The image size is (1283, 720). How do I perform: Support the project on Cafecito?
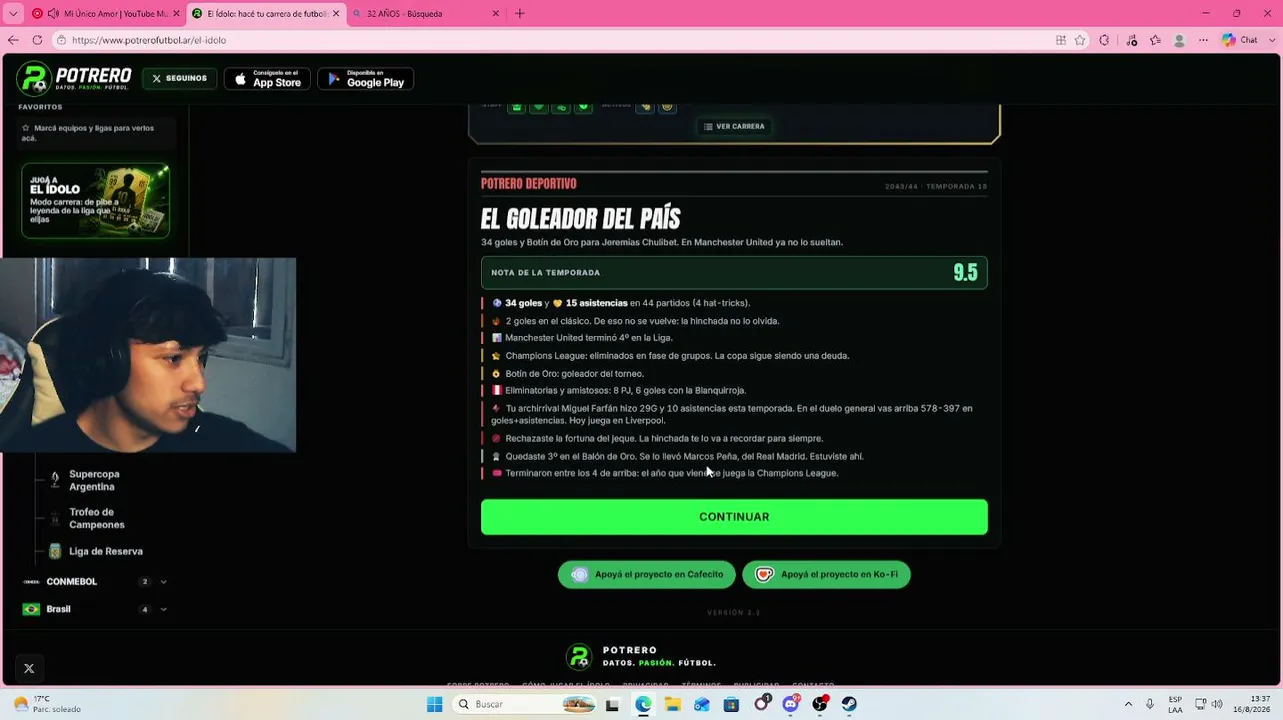[x=647, y=574]
